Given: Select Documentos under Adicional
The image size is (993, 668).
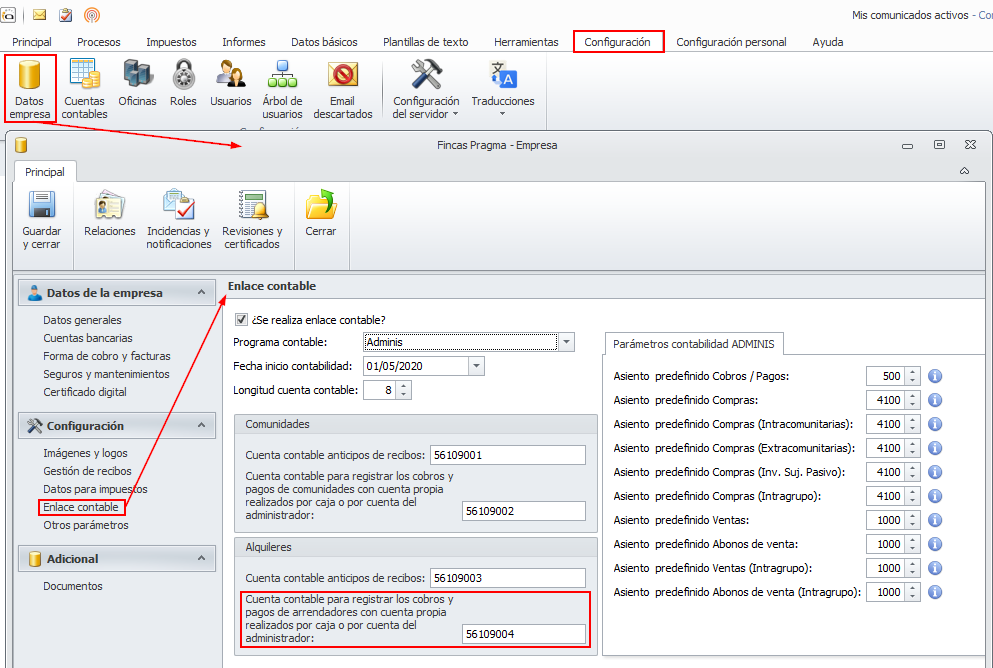Looking at the screenshot, I should pos(73,586).
